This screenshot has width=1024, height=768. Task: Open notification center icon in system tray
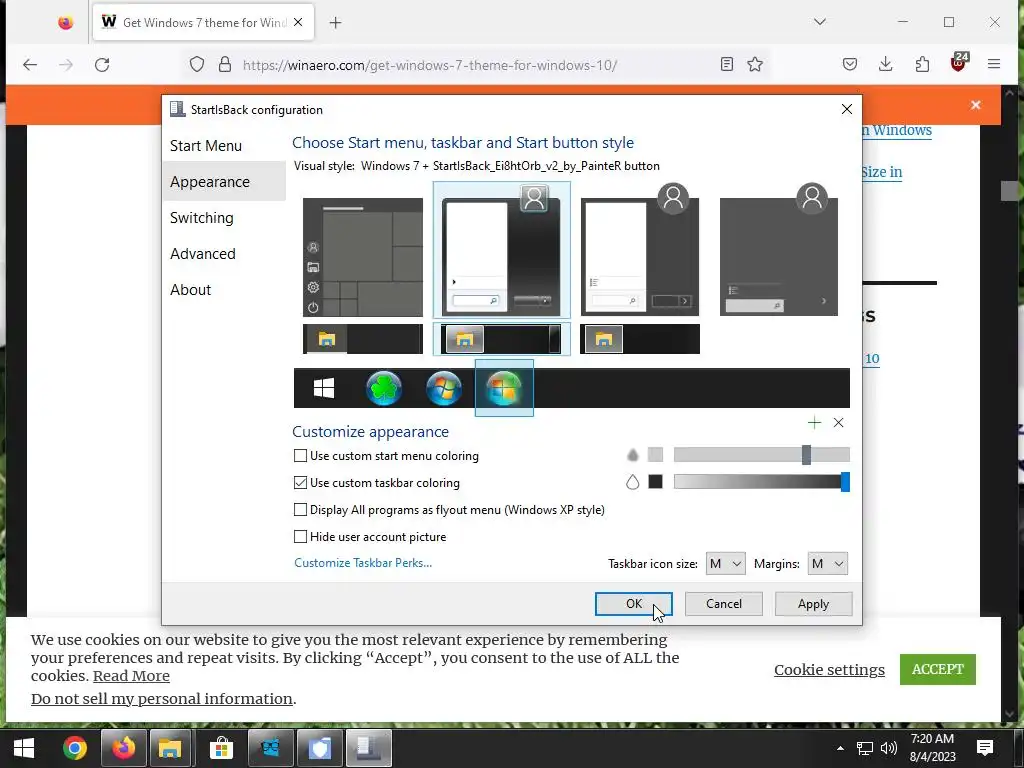pos(985,748)
